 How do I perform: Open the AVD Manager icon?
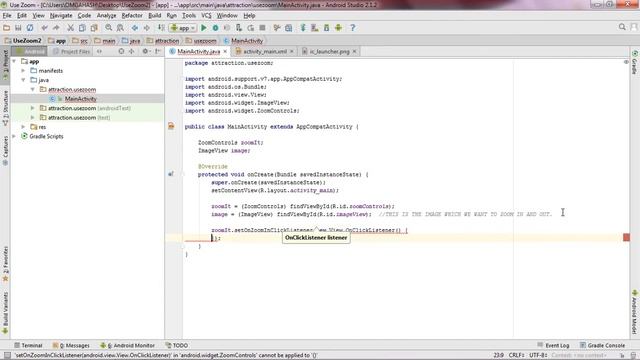click(x=315, y=28)
